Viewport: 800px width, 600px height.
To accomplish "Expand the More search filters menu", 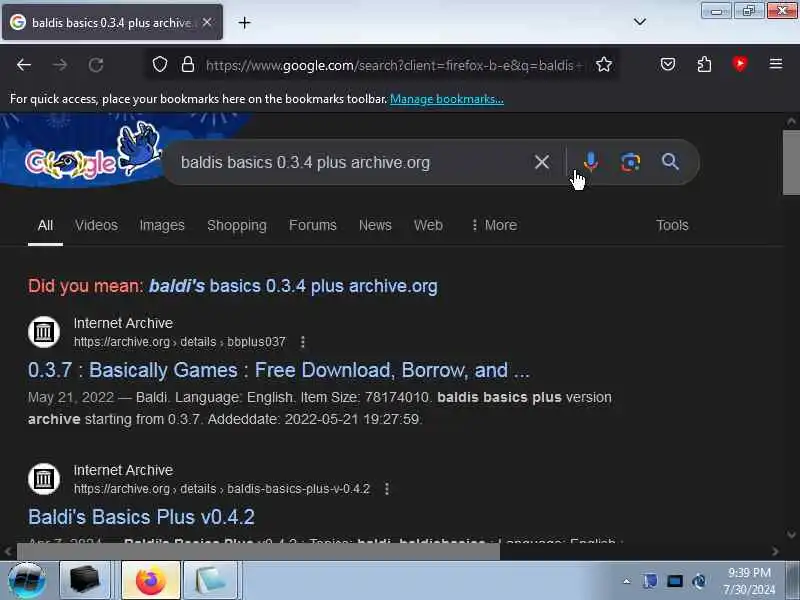I will 494,225.
